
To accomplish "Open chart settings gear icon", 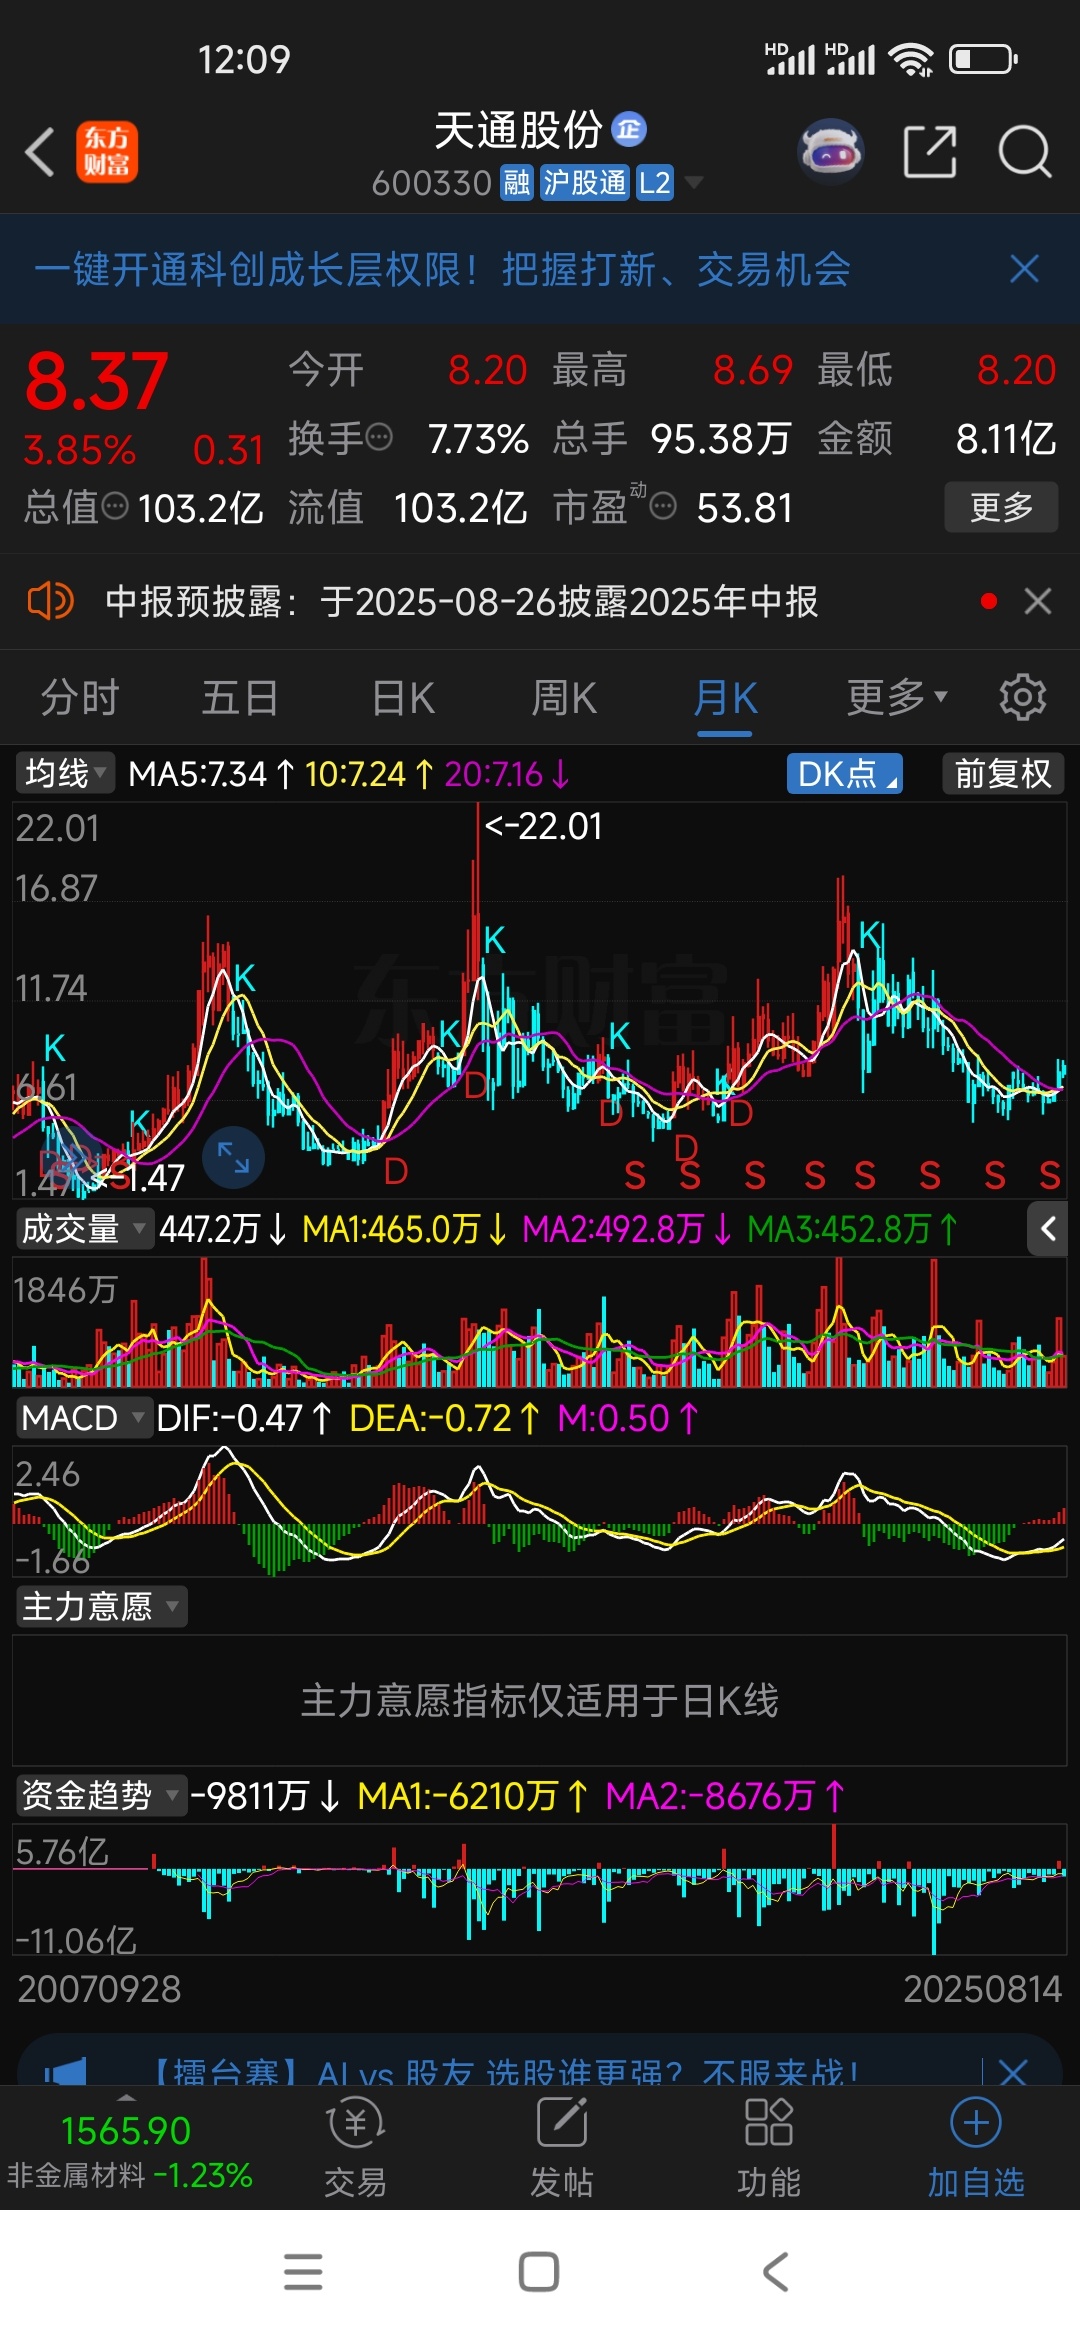I will pos(1022,697).
